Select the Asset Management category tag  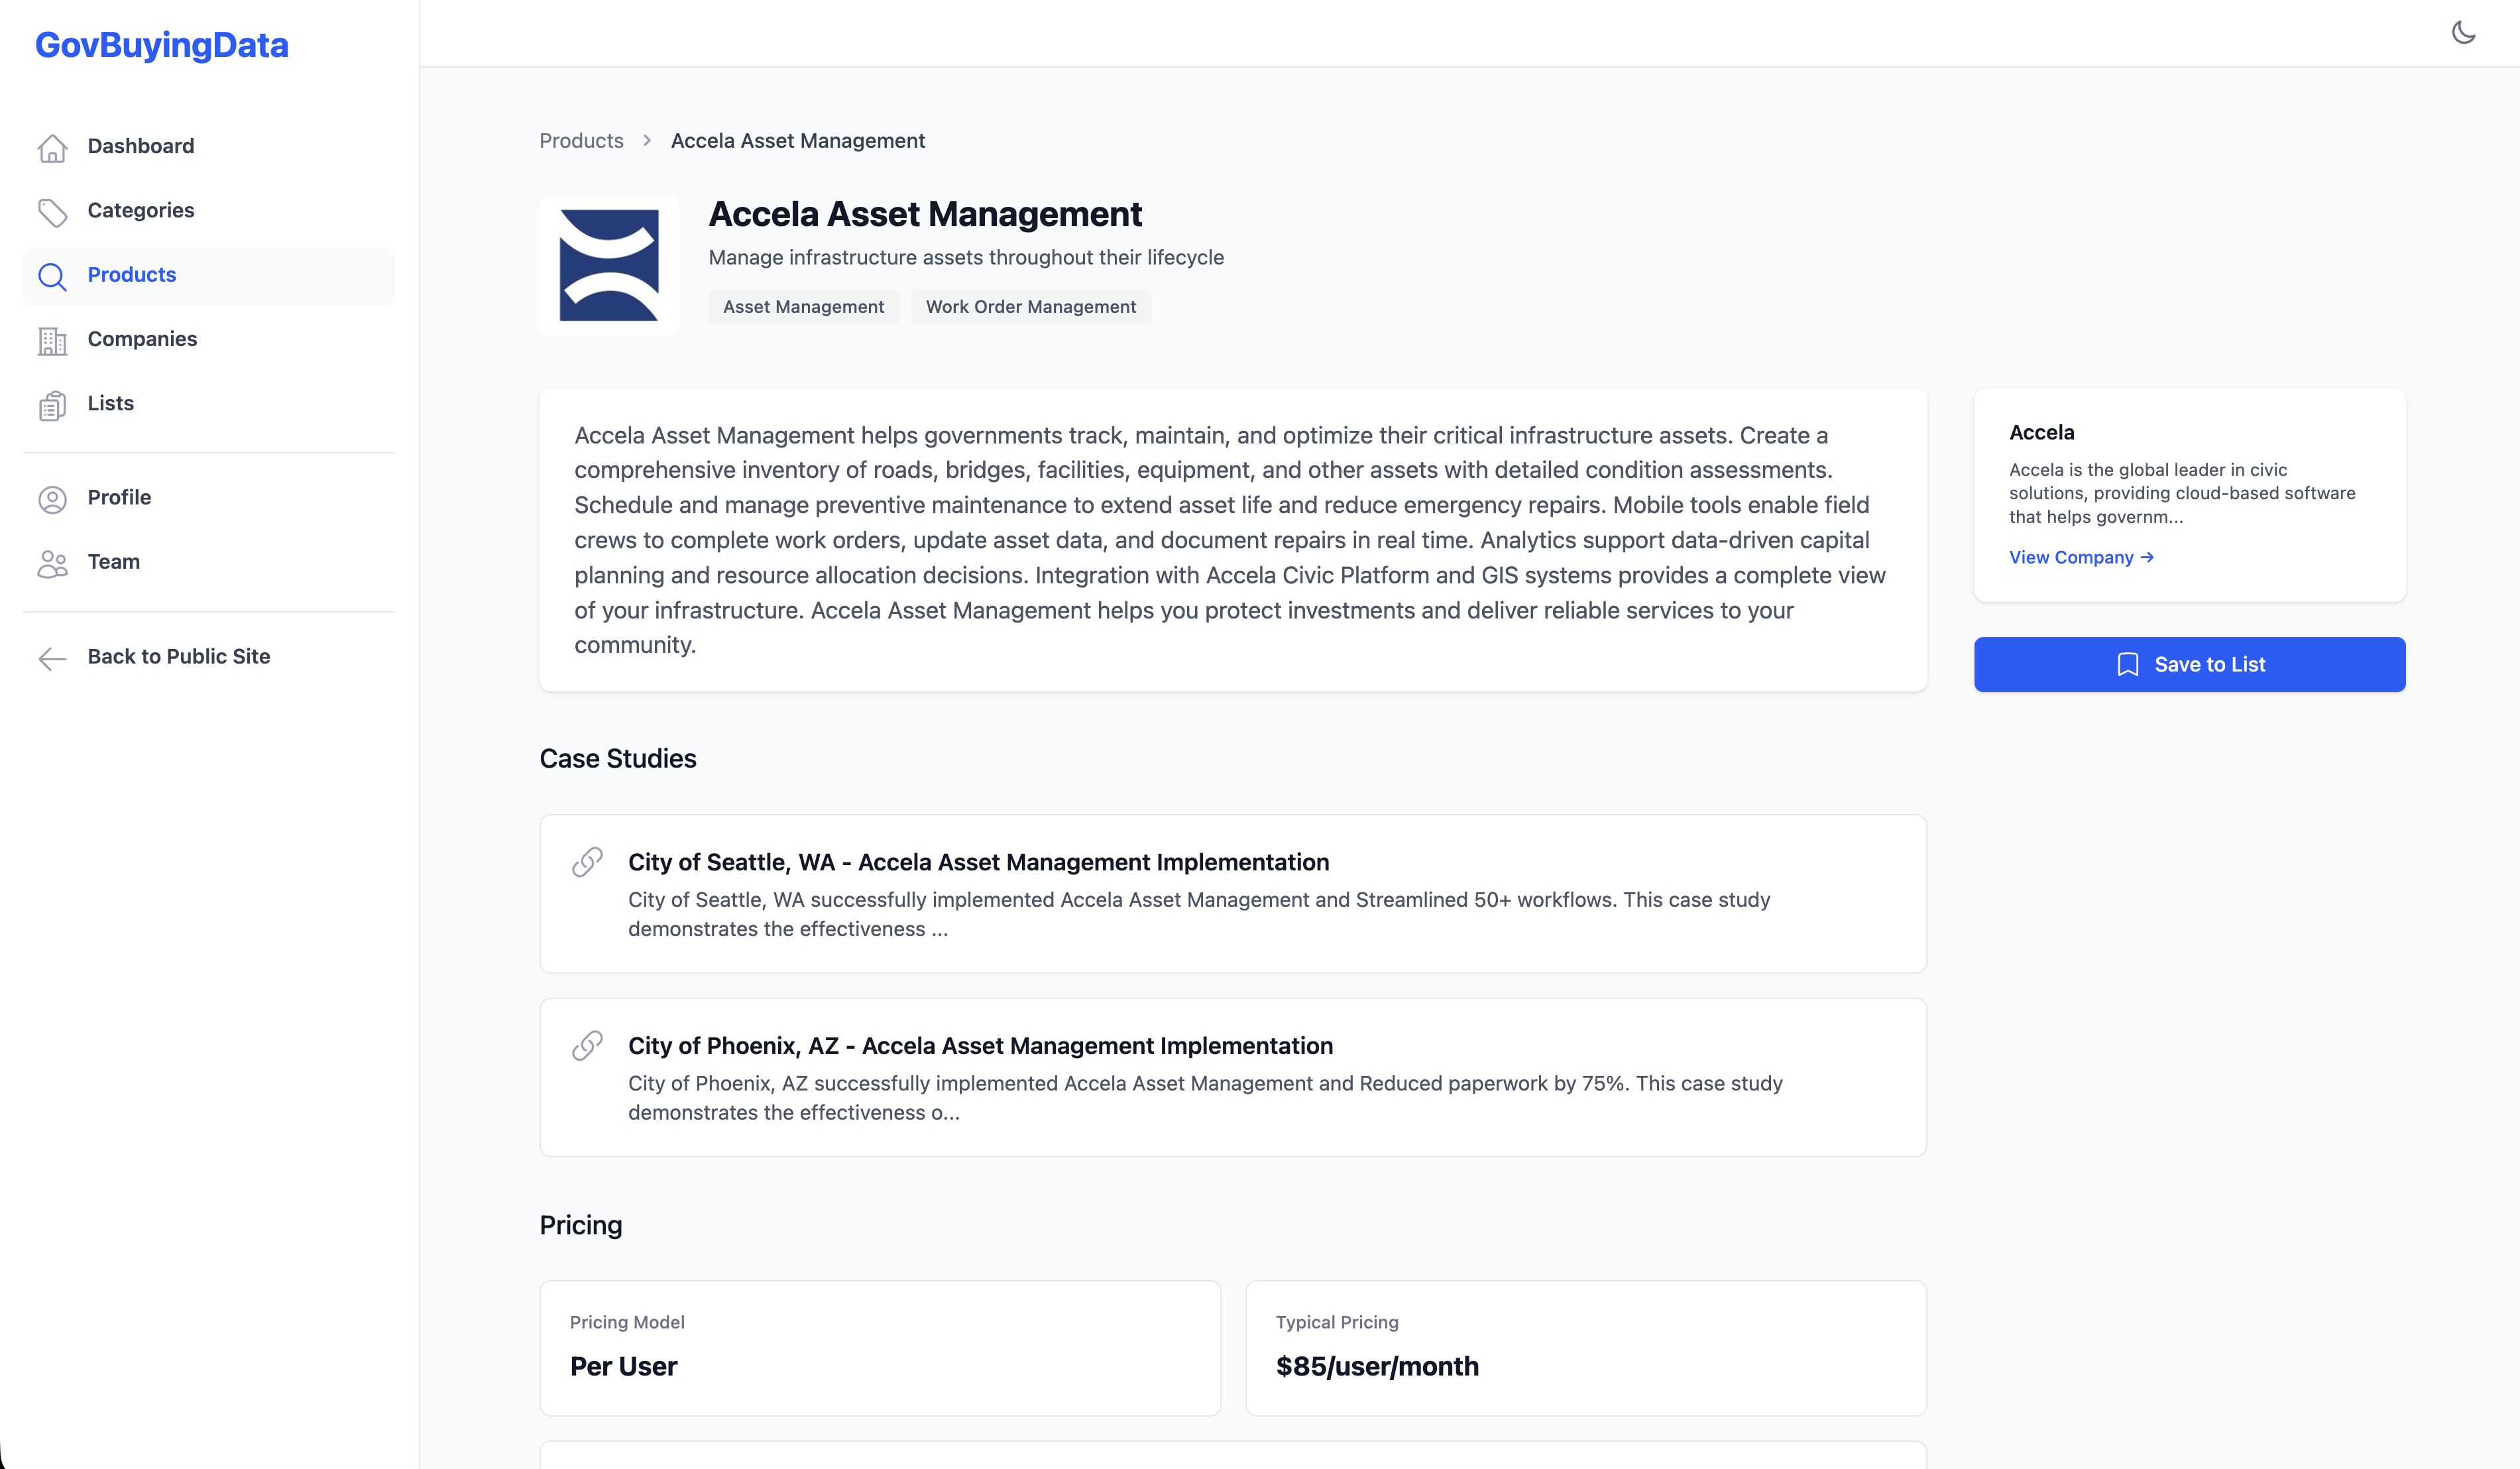click(803, 307)
